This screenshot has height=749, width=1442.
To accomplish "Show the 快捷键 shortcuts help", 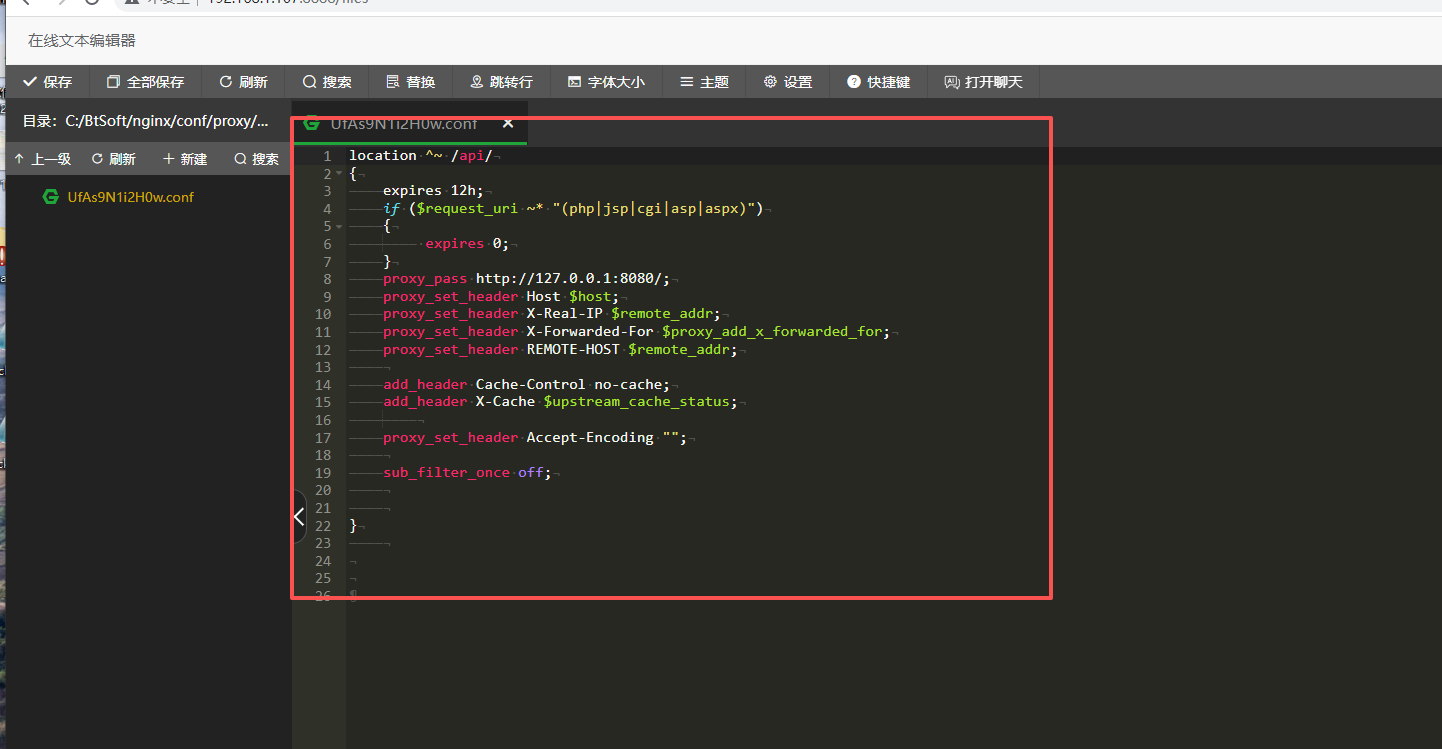I will click(x=878, y=82).
